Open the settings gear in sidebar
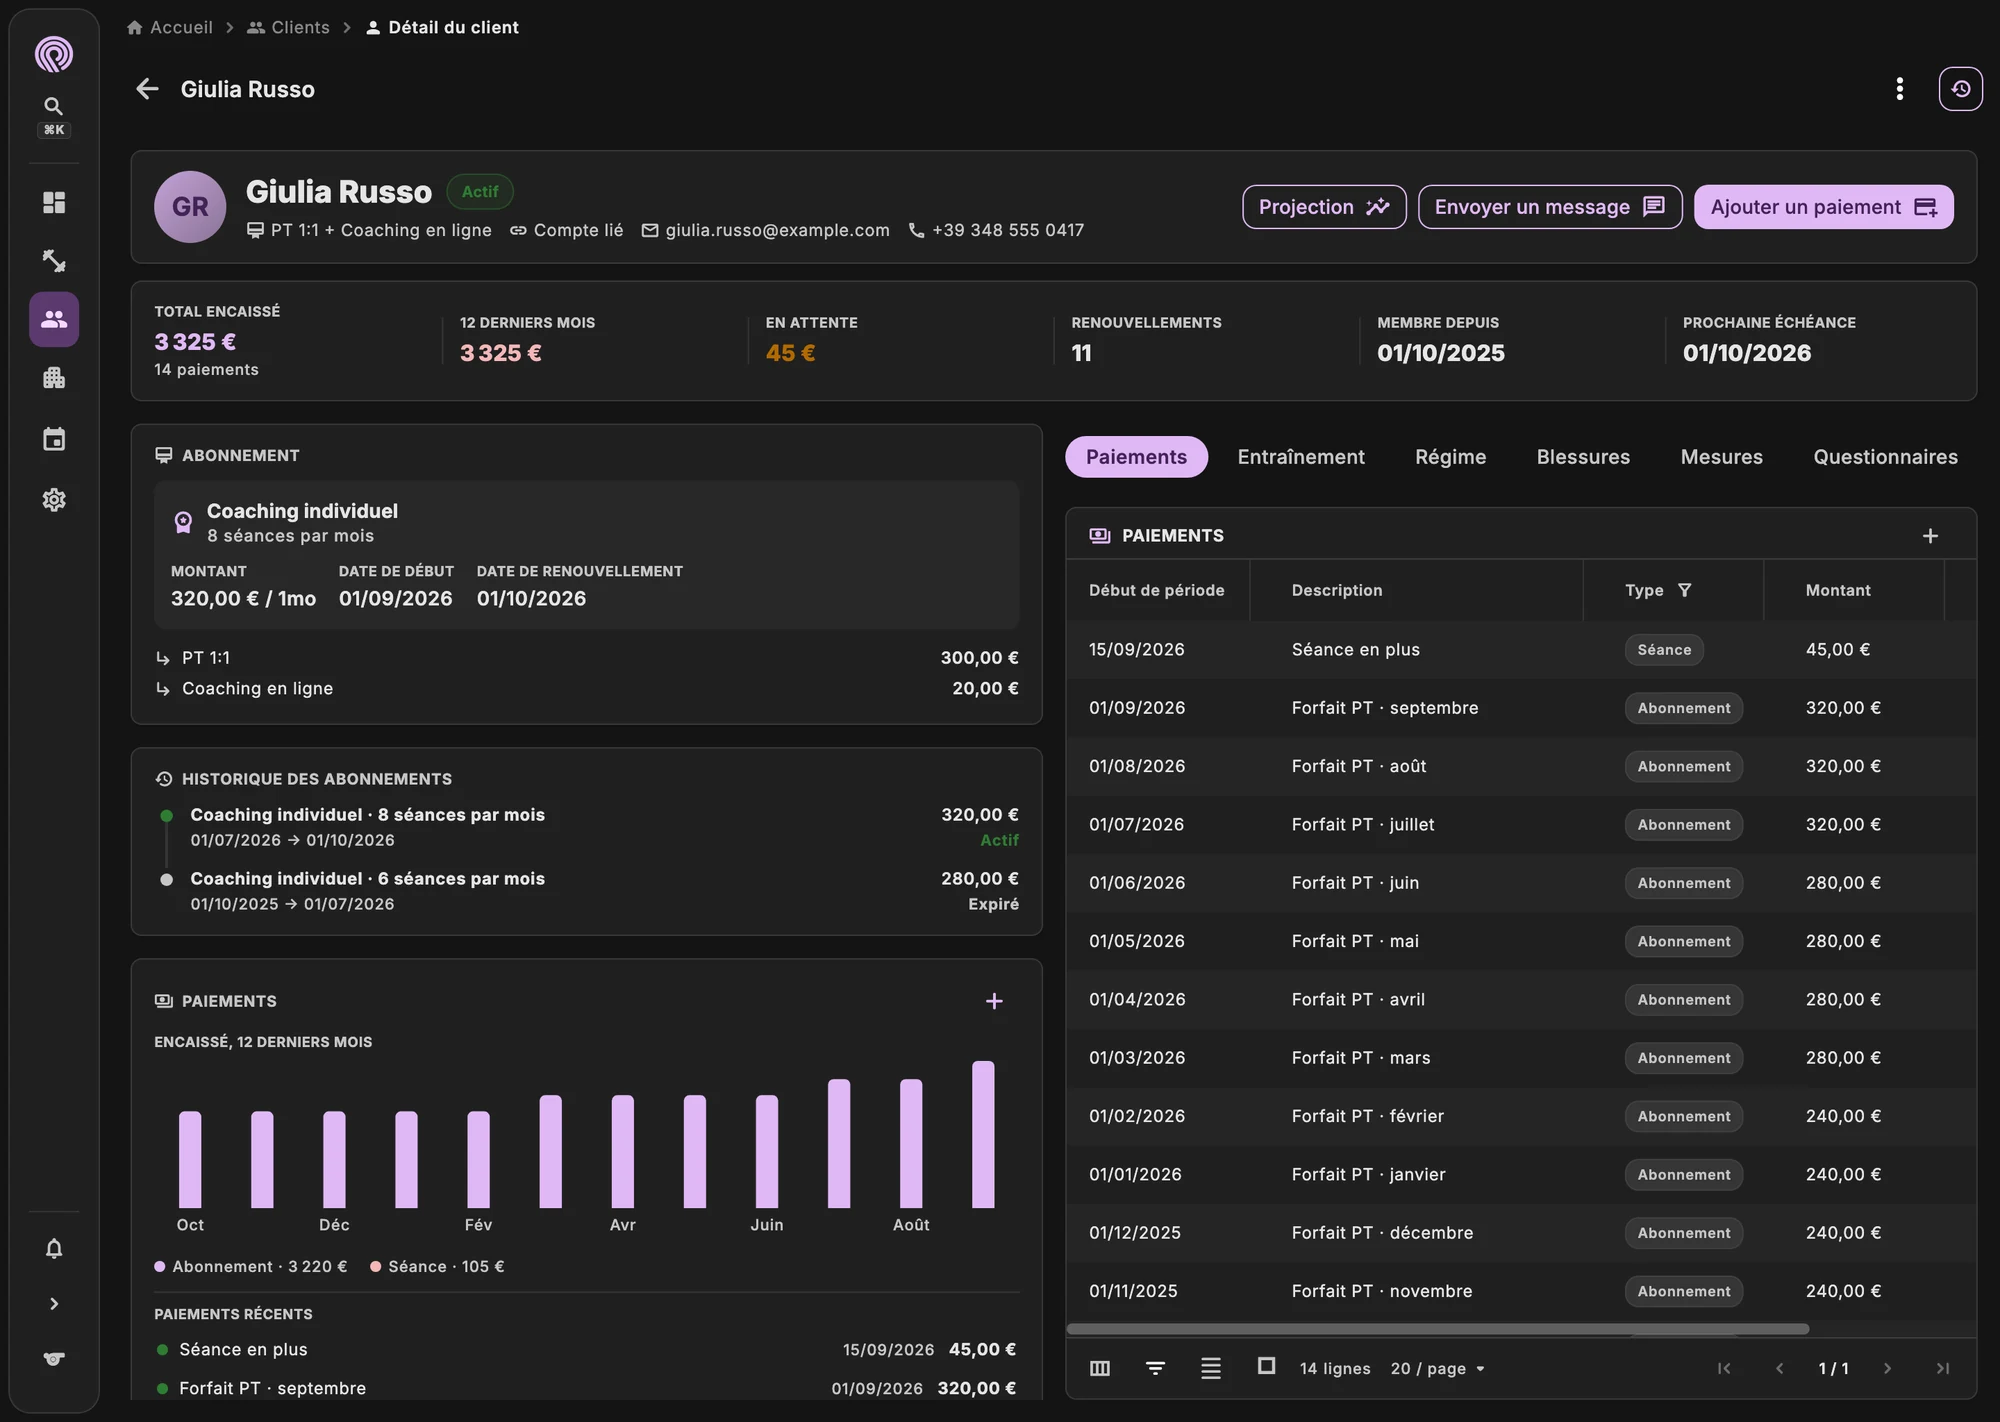 pyautogui.click(x=54, y=499)
